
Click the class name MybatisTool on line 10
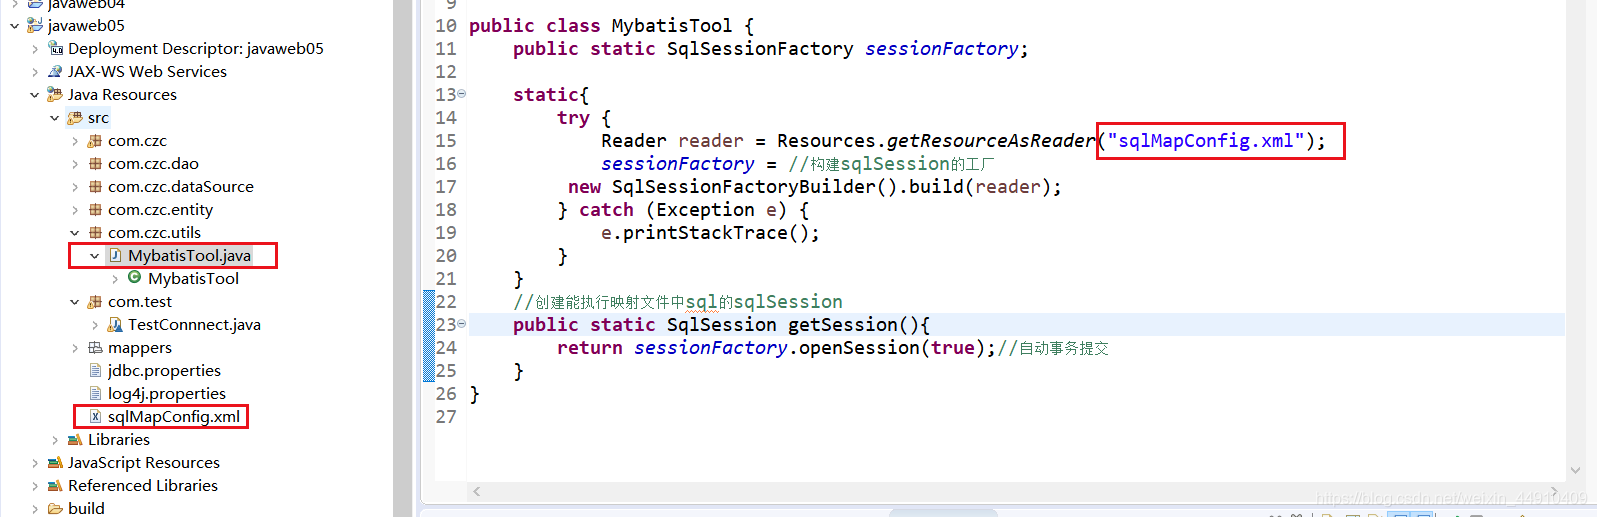(x=672, y=26)
